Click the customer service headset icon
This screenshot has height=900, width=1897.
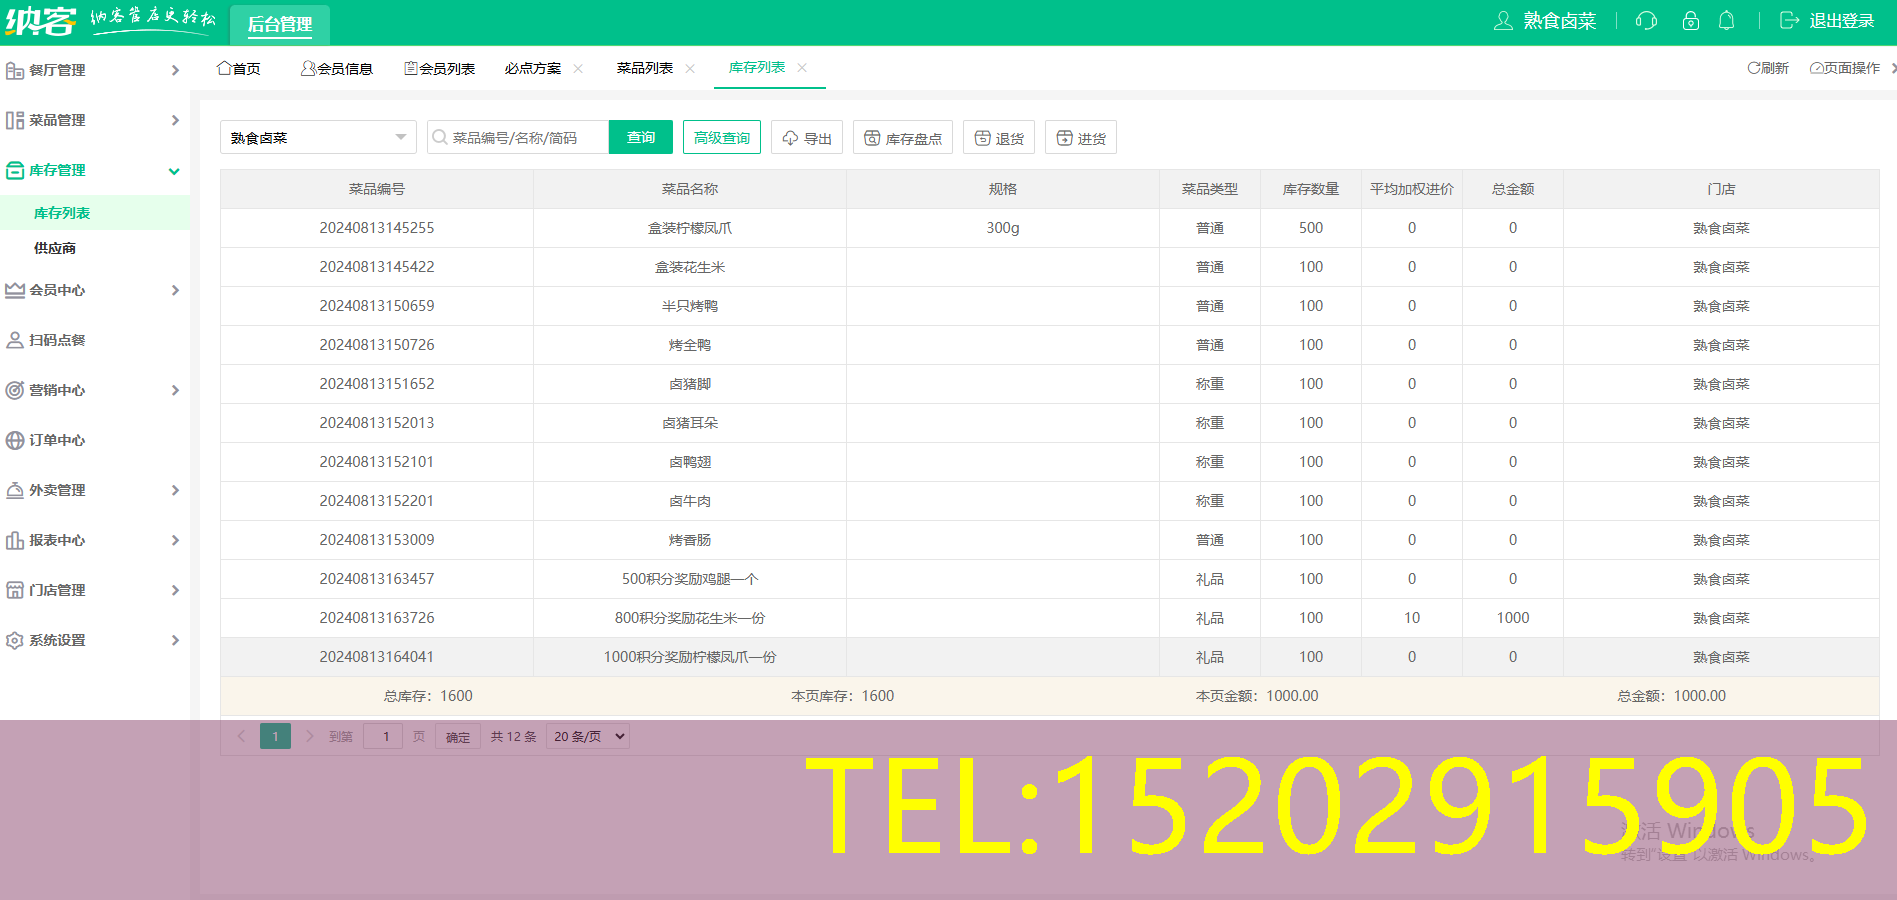tap(1646, 21)
